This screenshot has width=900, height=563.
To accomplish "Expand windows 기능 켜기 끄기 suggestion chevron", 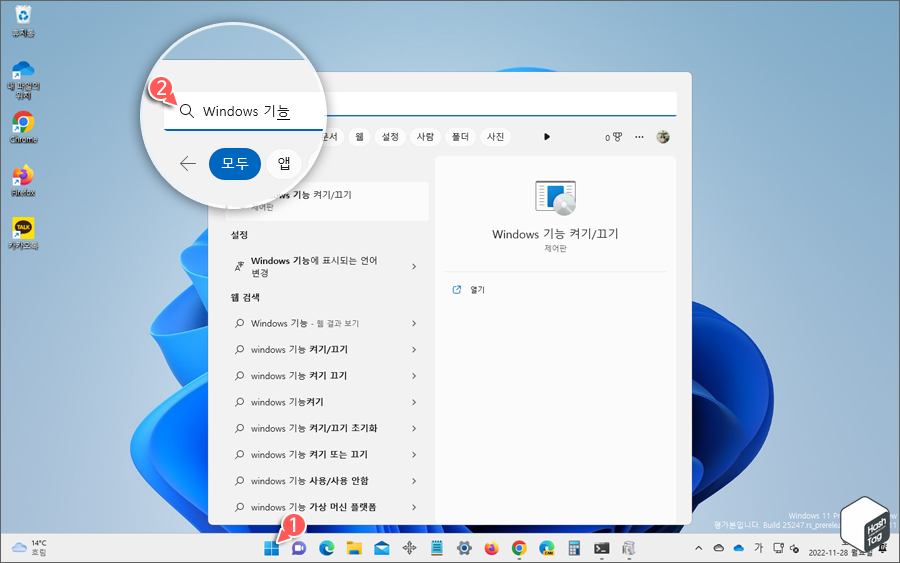I will [x=414, y=376].
